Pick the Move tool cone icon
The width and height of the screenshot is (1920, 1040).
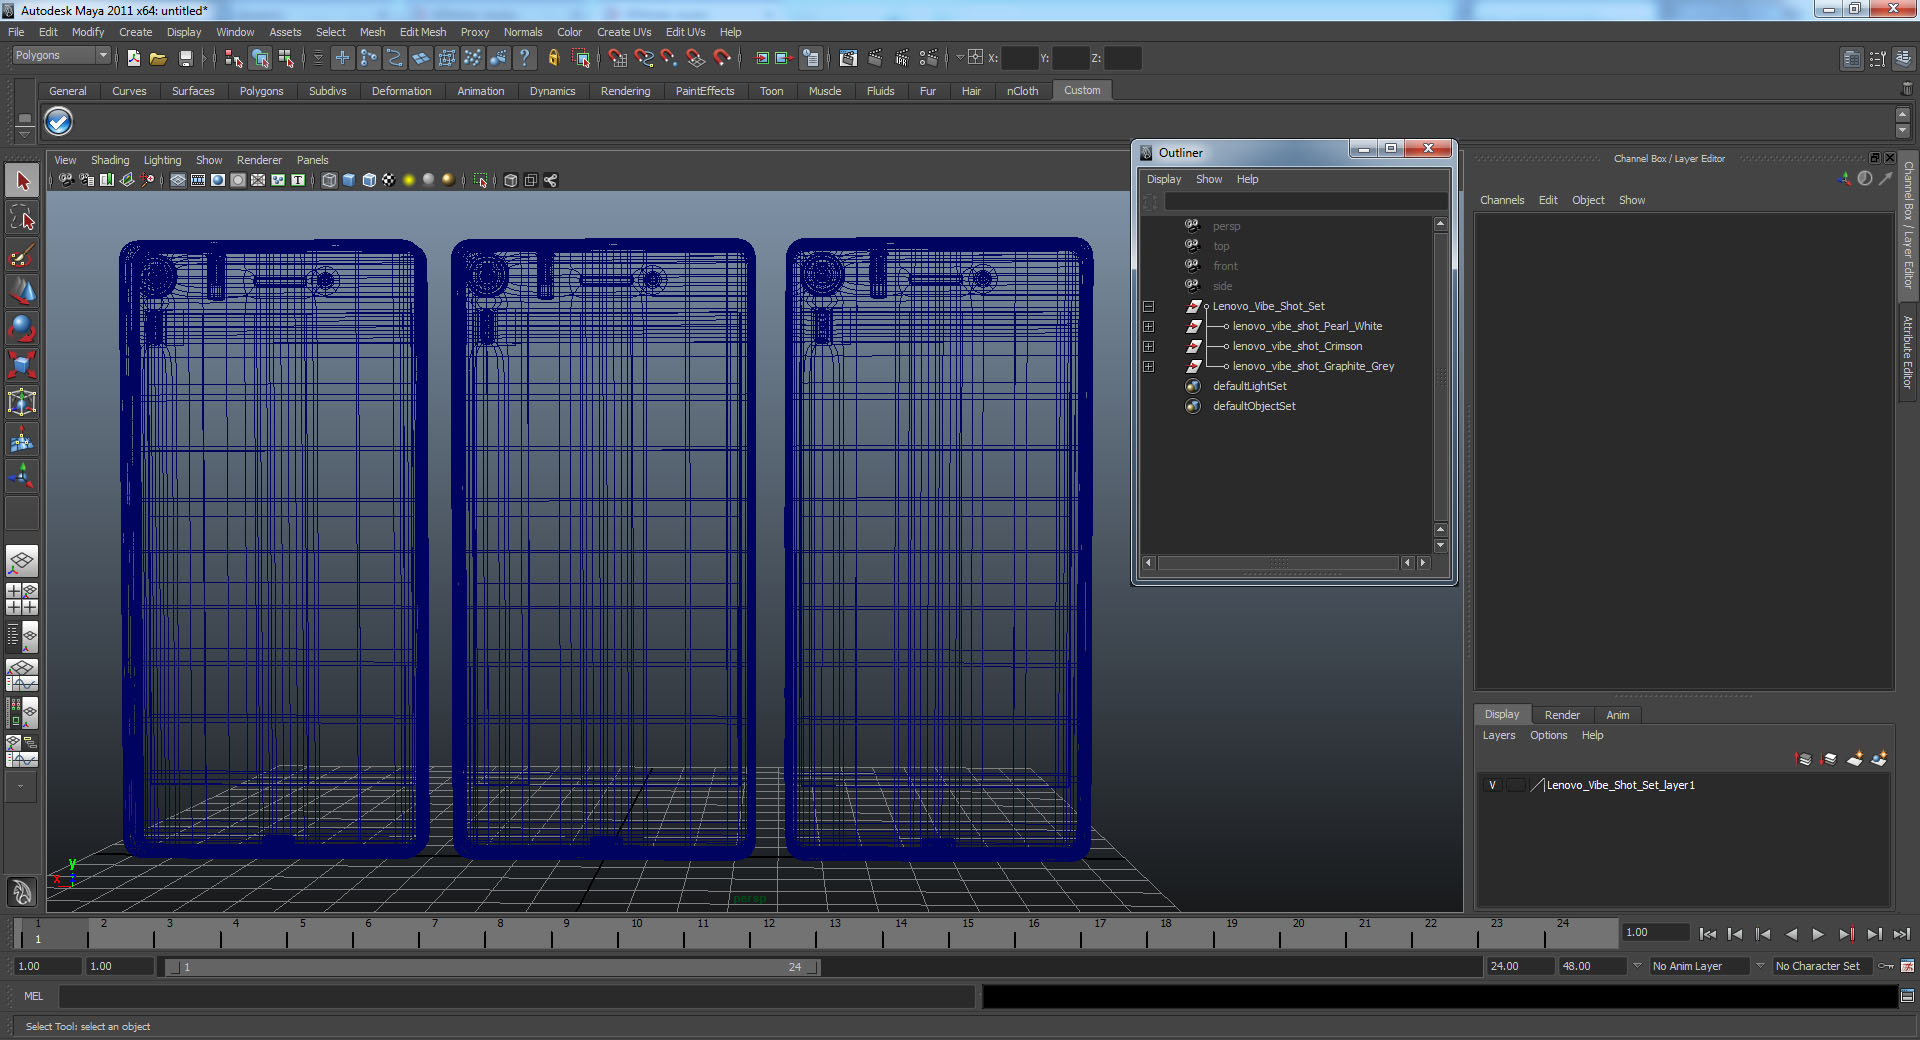click(22, 292)
